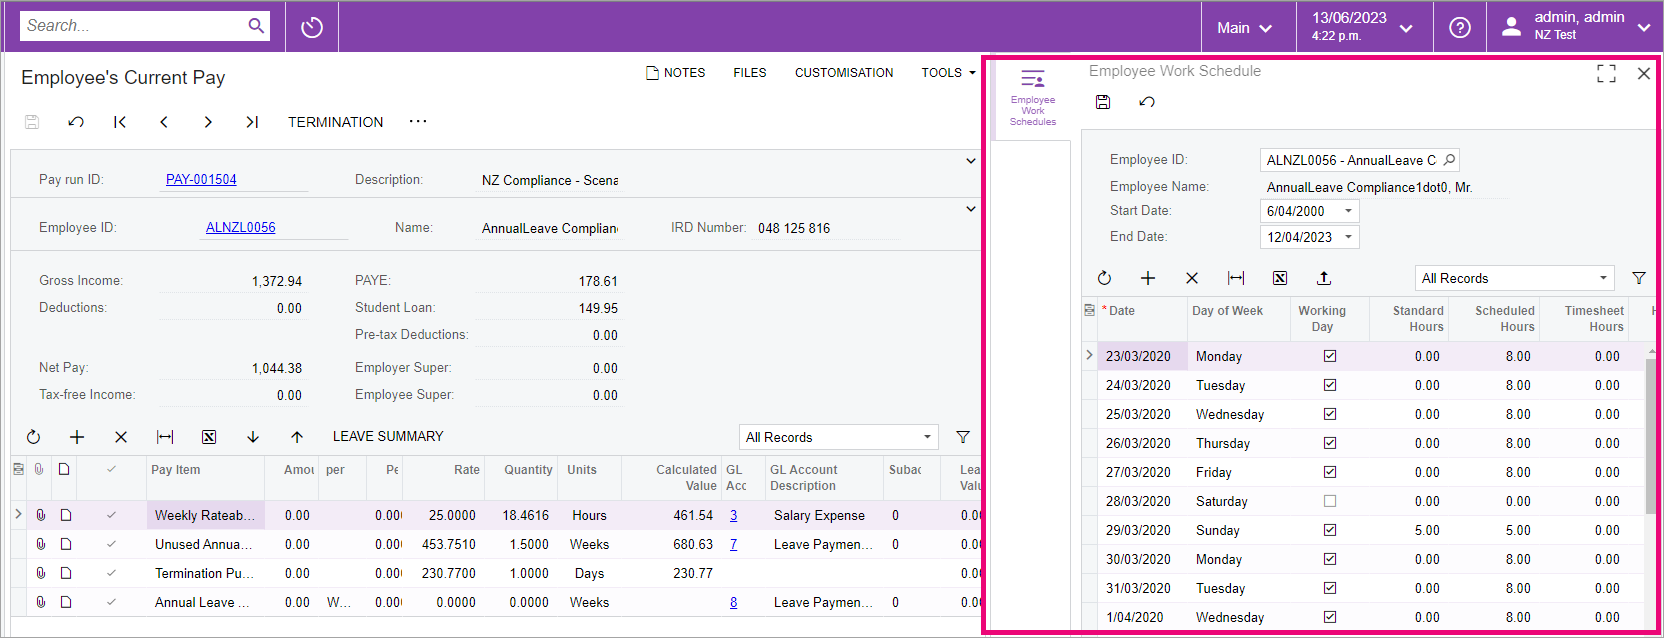Refresh the work schedule grid
The width and height of the screenshot is (1664, 638).
1104,278
